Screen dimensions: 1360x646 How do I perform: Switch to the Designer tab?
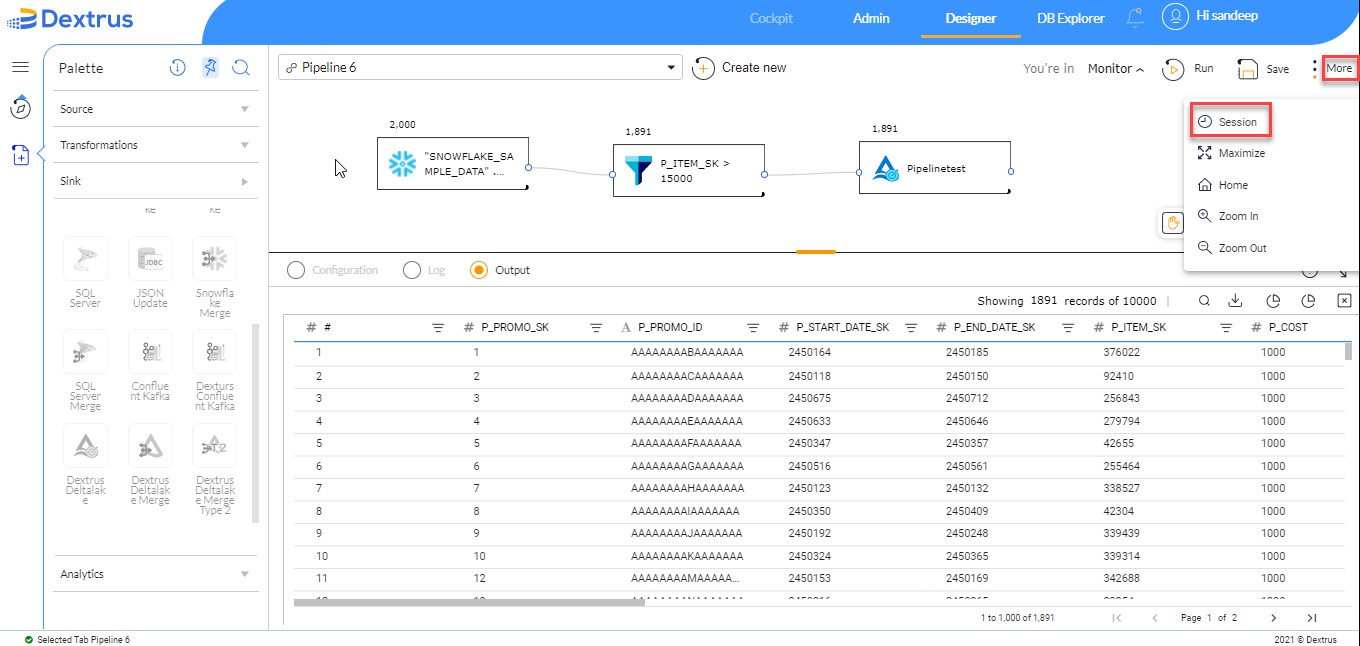[971, 18]
